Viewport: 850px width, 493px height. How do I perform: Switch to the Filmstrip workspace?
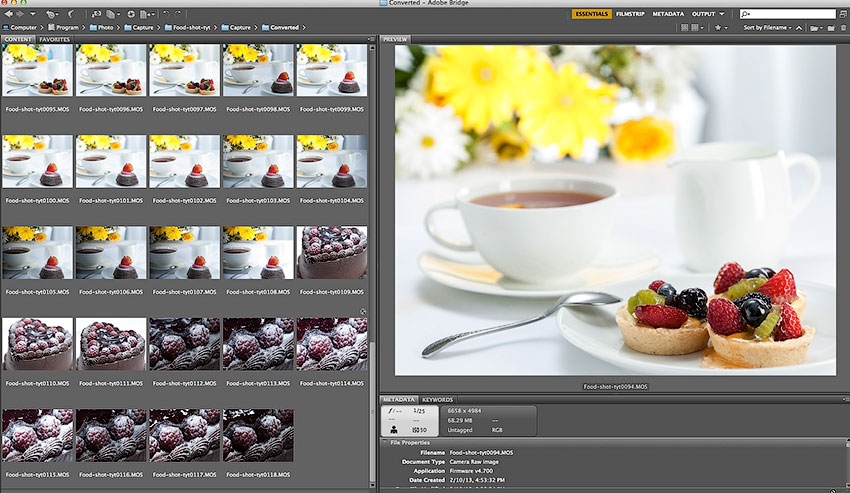[x=630, y=14]
